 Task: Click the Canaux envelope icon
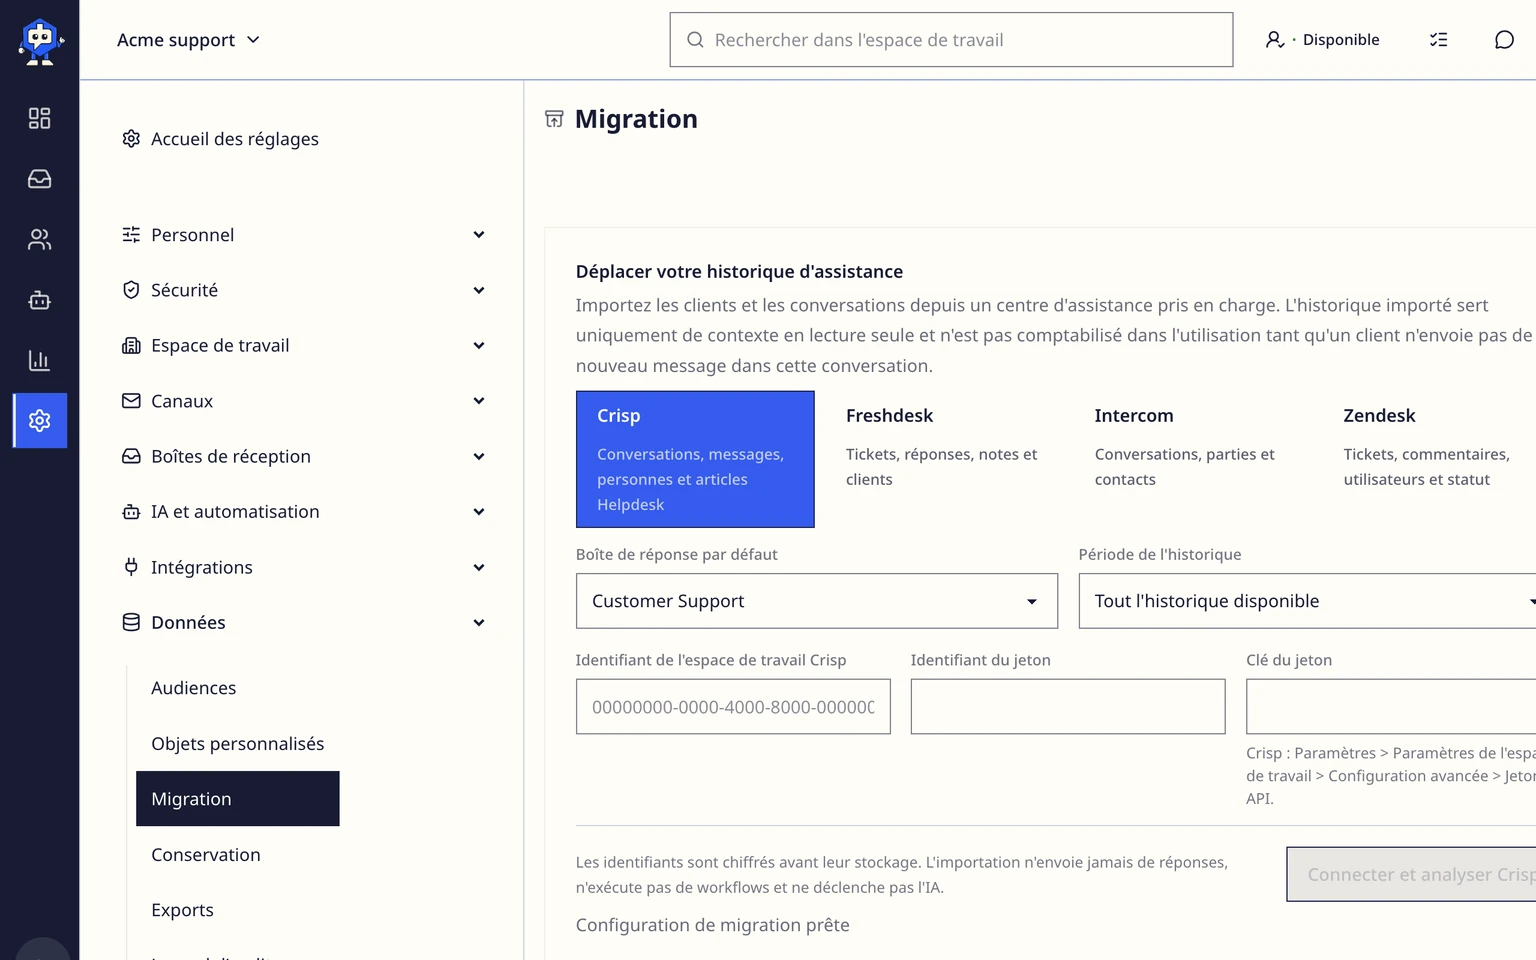(x=131, y=401)
